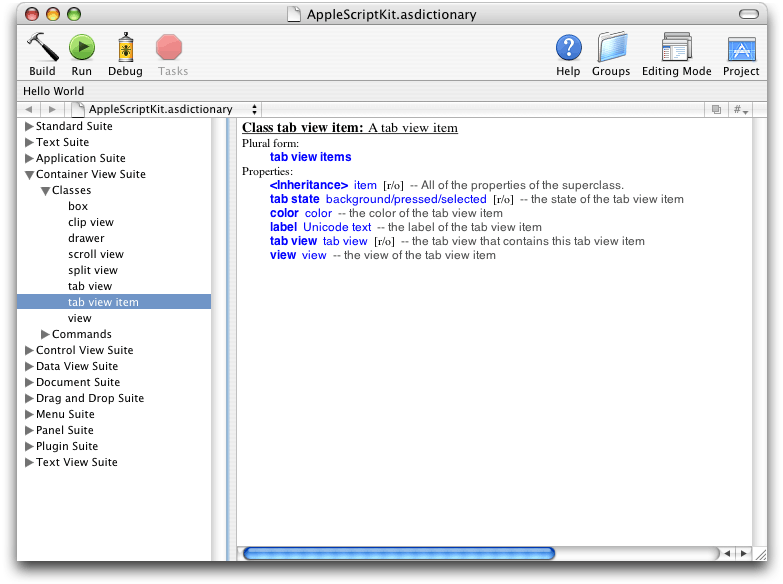Switch Editing Mode in the toolbar
This screenshot has height=584, width=783.
676,47
